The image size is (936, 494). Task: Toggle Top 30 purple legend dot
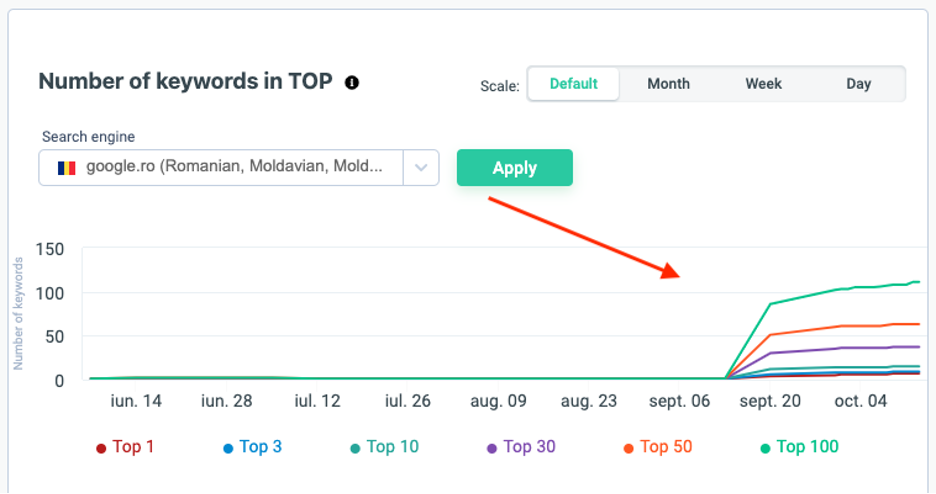pos(492,448)
